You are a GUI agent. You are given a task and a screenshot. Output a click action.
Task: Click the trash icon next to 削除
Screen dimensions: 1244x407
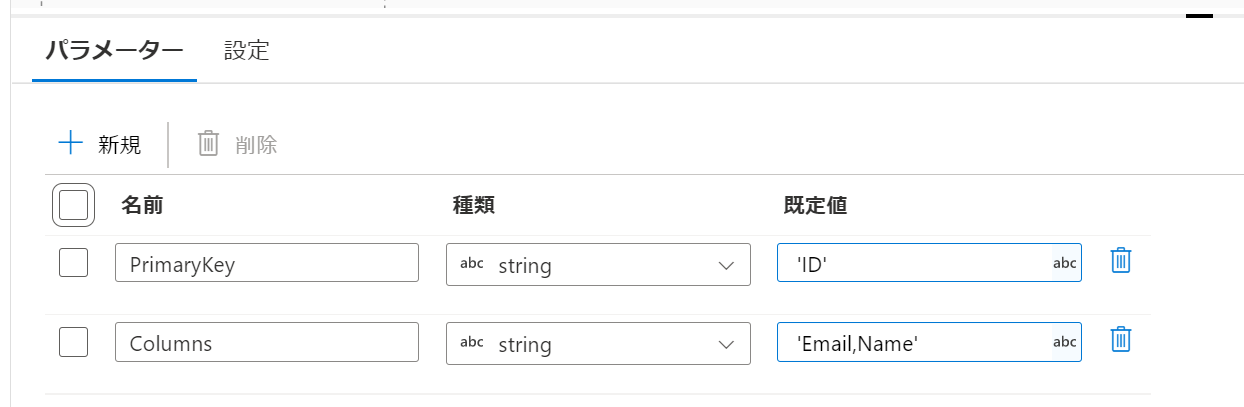pos(208,144)
